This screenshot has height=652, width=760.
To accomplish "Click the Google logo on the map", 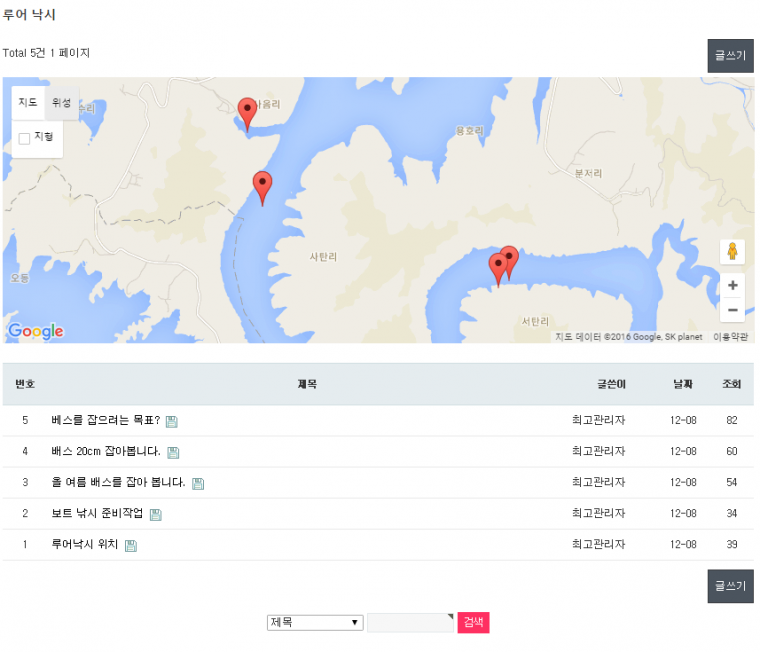I will pyautogui.click(x=36, y=331).
